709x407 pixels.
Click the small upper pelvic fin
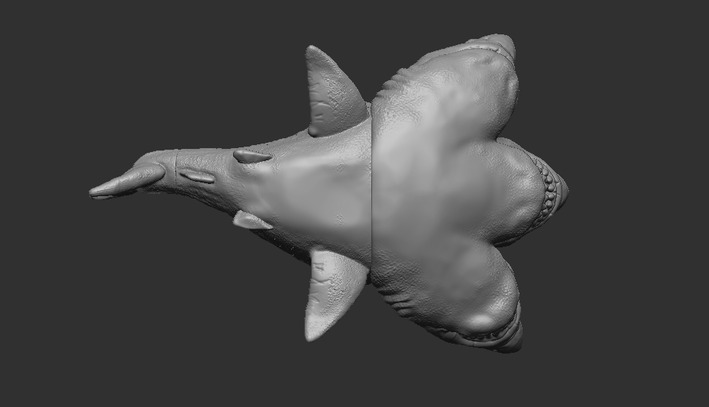click(252, 156)
